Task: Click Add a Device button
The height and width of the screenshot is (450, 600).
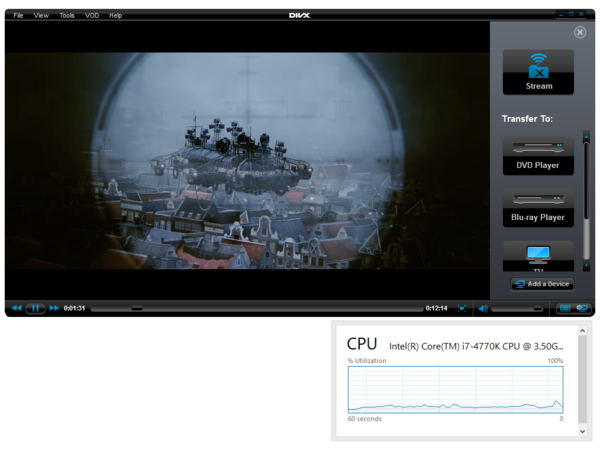Action: tap(542, 284)
